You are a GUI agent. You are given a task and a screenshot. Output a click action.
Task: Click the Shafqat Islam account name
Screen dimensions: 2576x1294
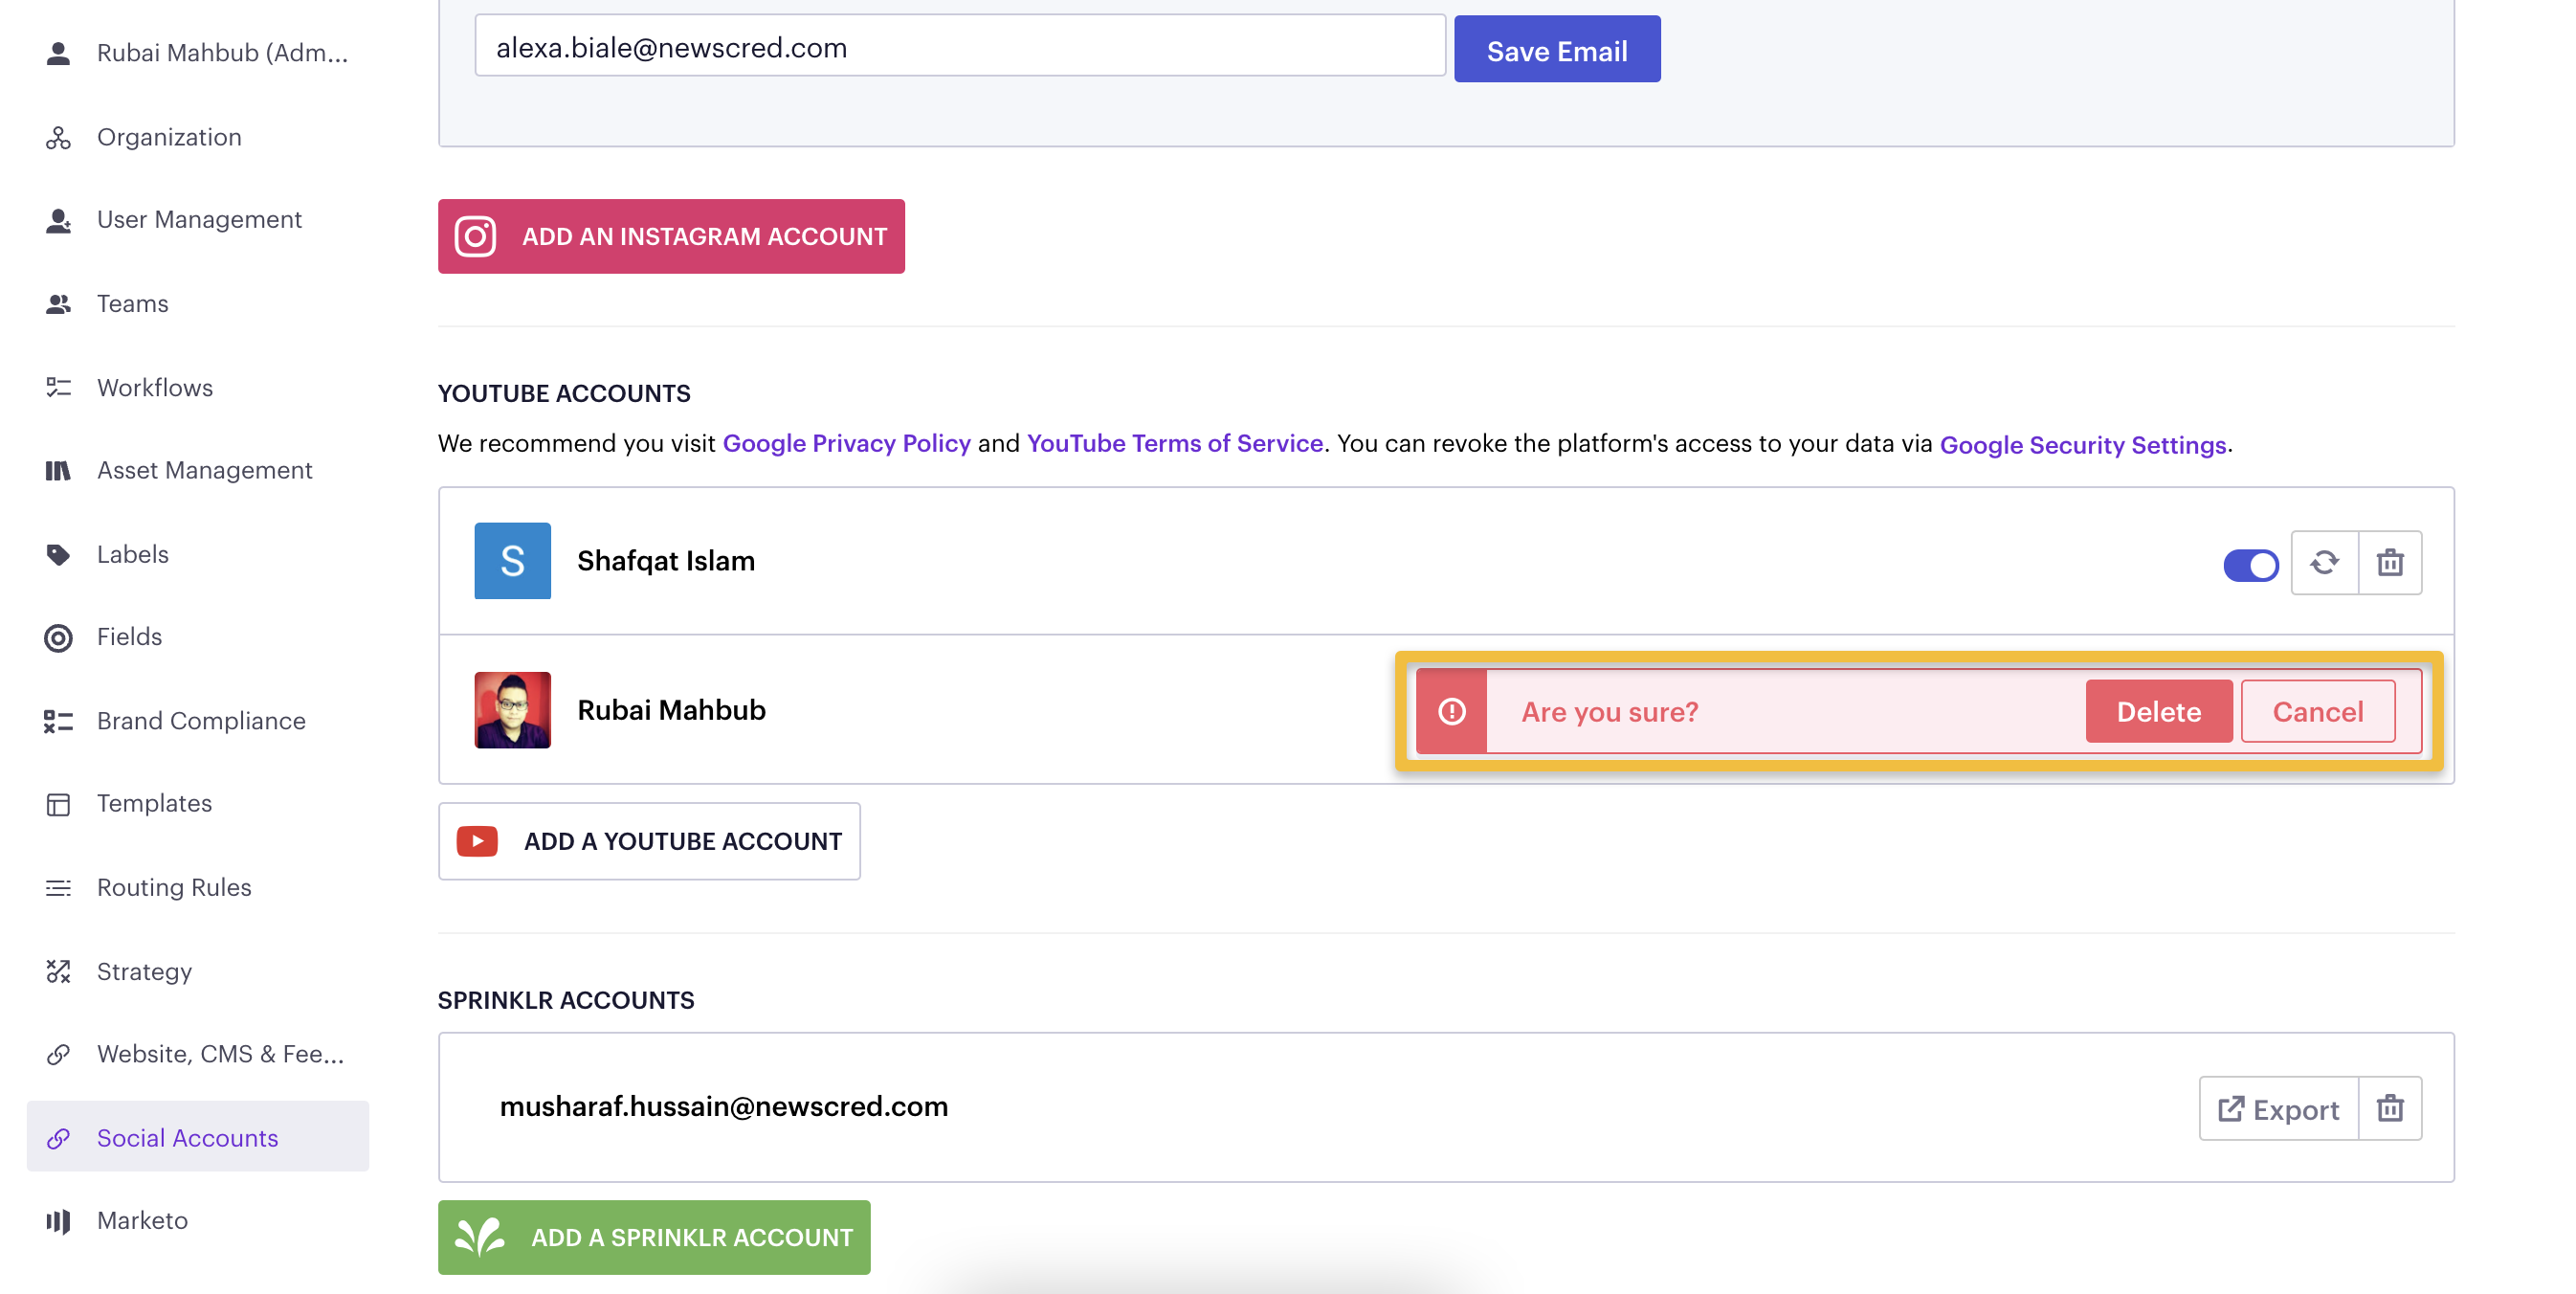666,561
